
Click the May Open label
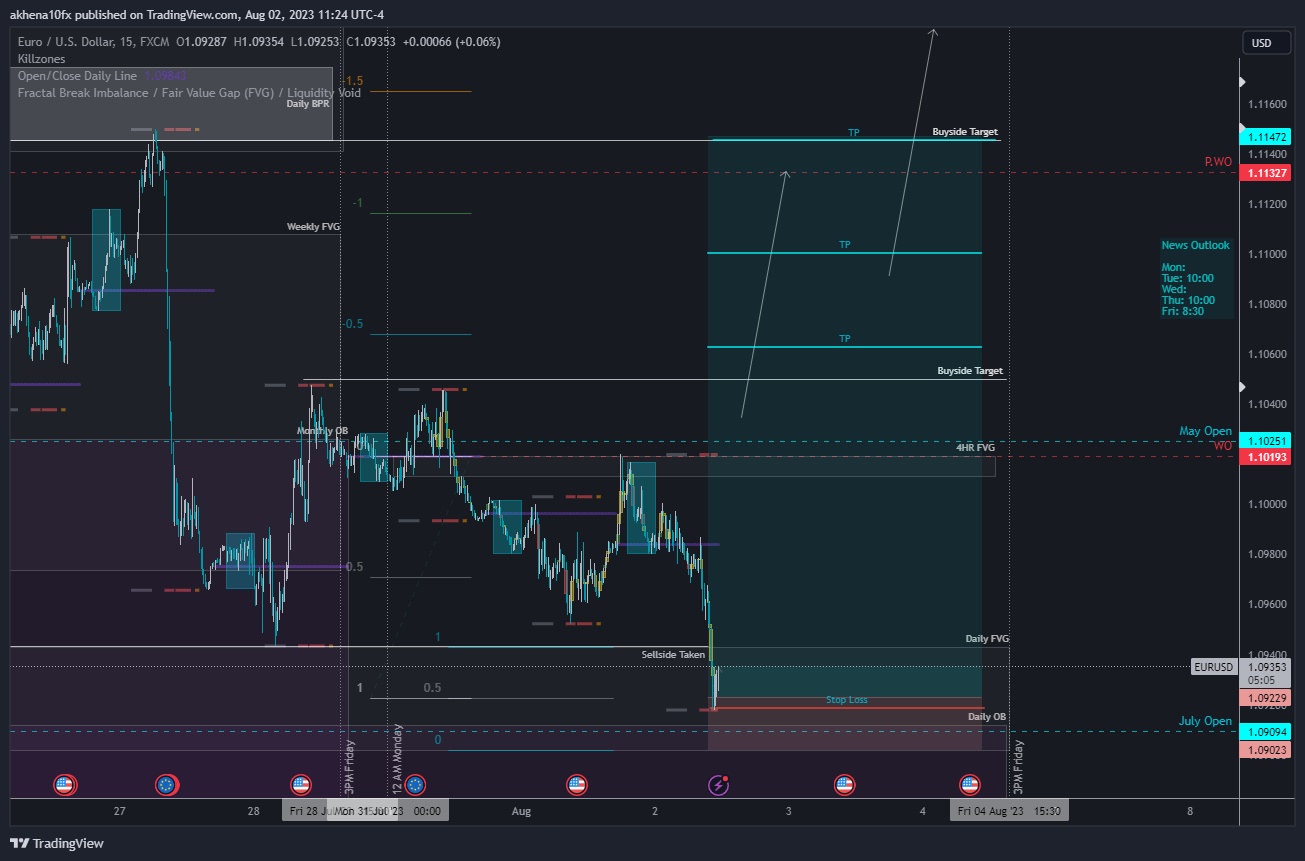(1206, 431)
